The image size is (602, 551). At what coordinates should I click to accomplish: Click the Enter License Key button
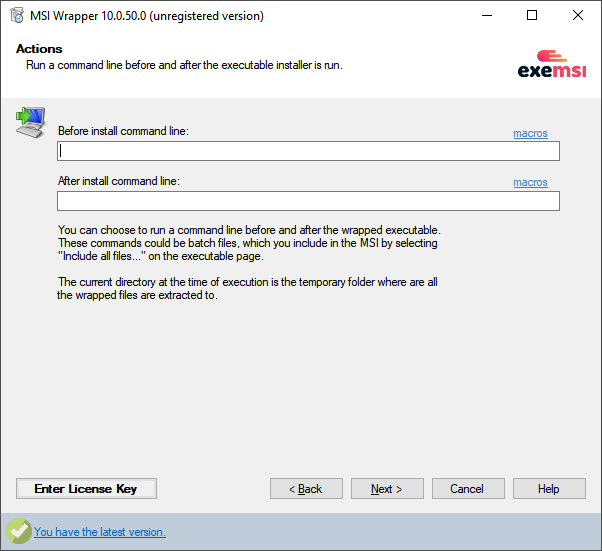[x=86, y=488]
